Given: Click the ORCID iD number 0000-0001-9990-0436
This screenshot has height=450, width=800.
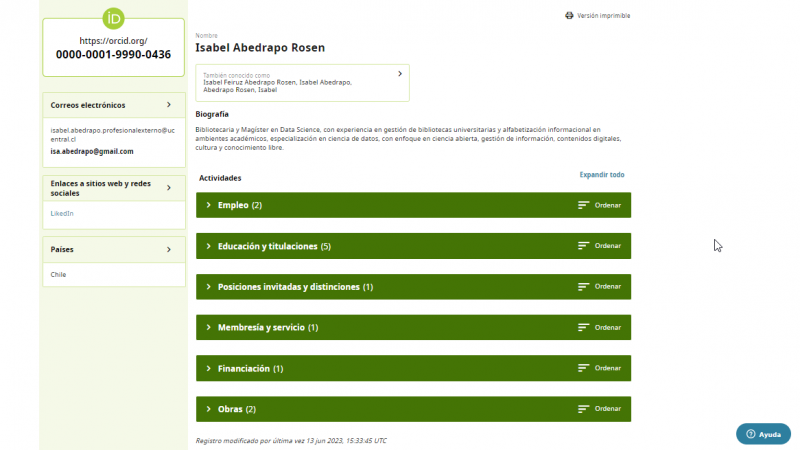Looking at the screenshot, I should tap(113, 54).
